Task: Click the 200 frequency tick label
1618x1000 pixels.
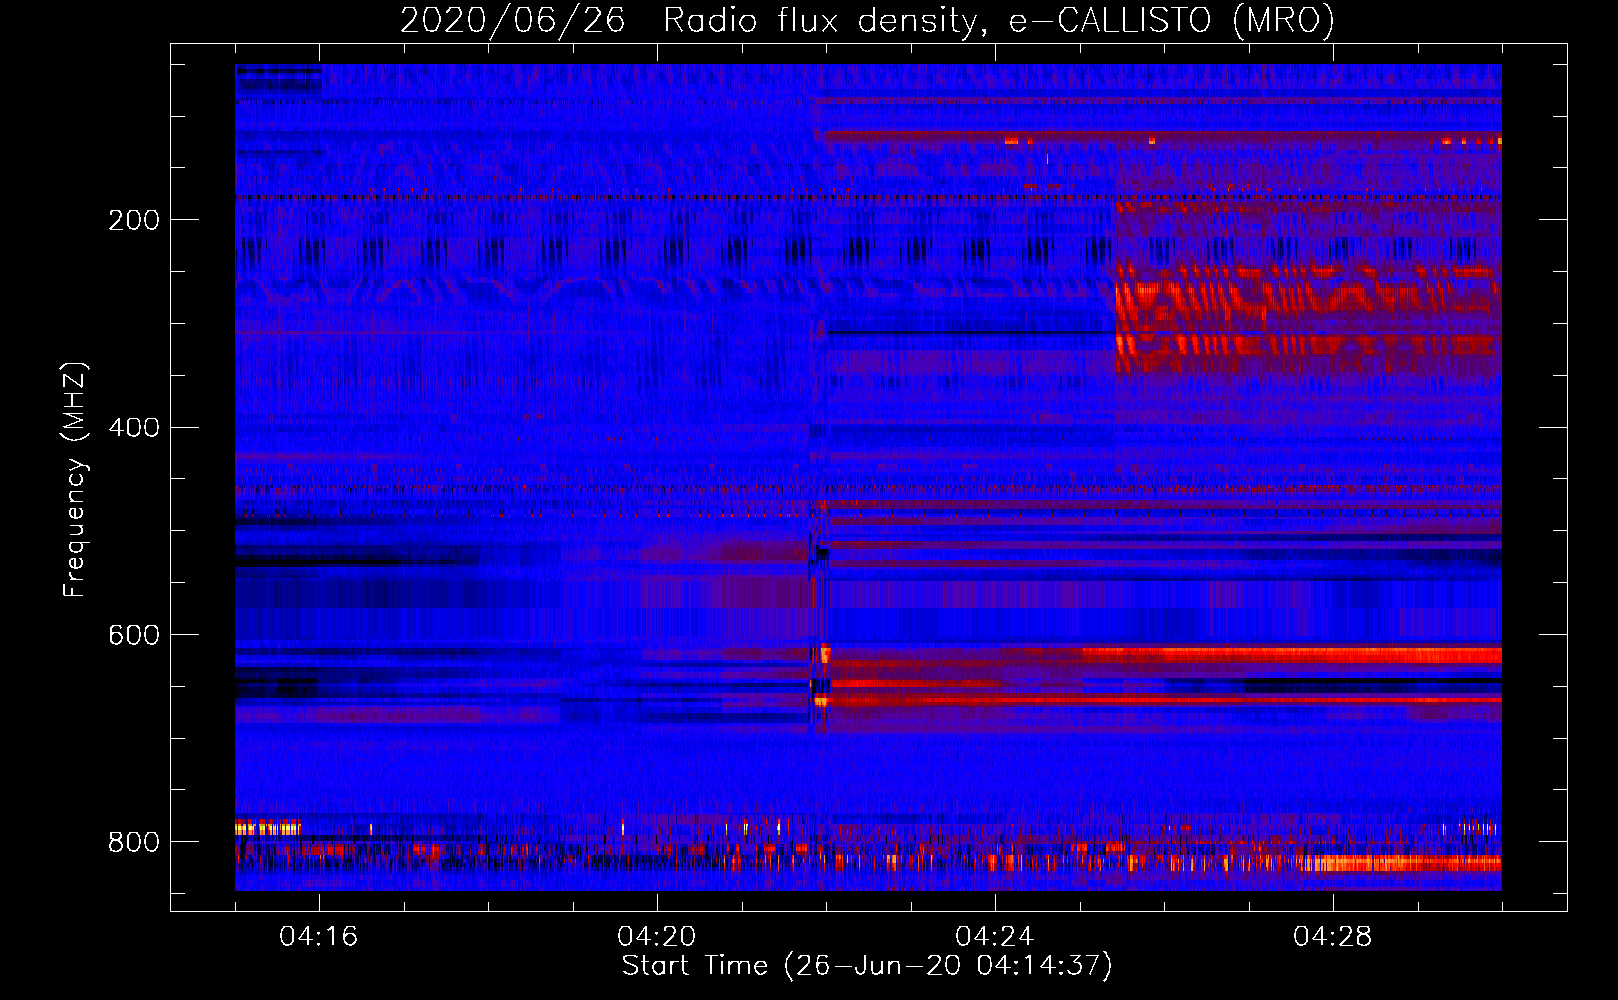Action: (x=134, y=220)
